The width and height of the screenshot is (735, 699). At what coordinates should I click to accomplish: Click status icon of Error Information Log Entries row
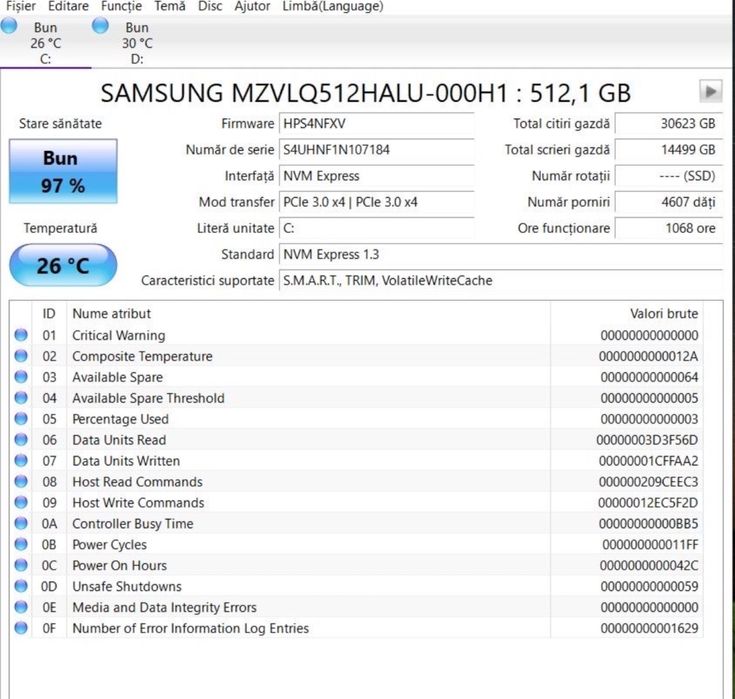click(21, 627)
